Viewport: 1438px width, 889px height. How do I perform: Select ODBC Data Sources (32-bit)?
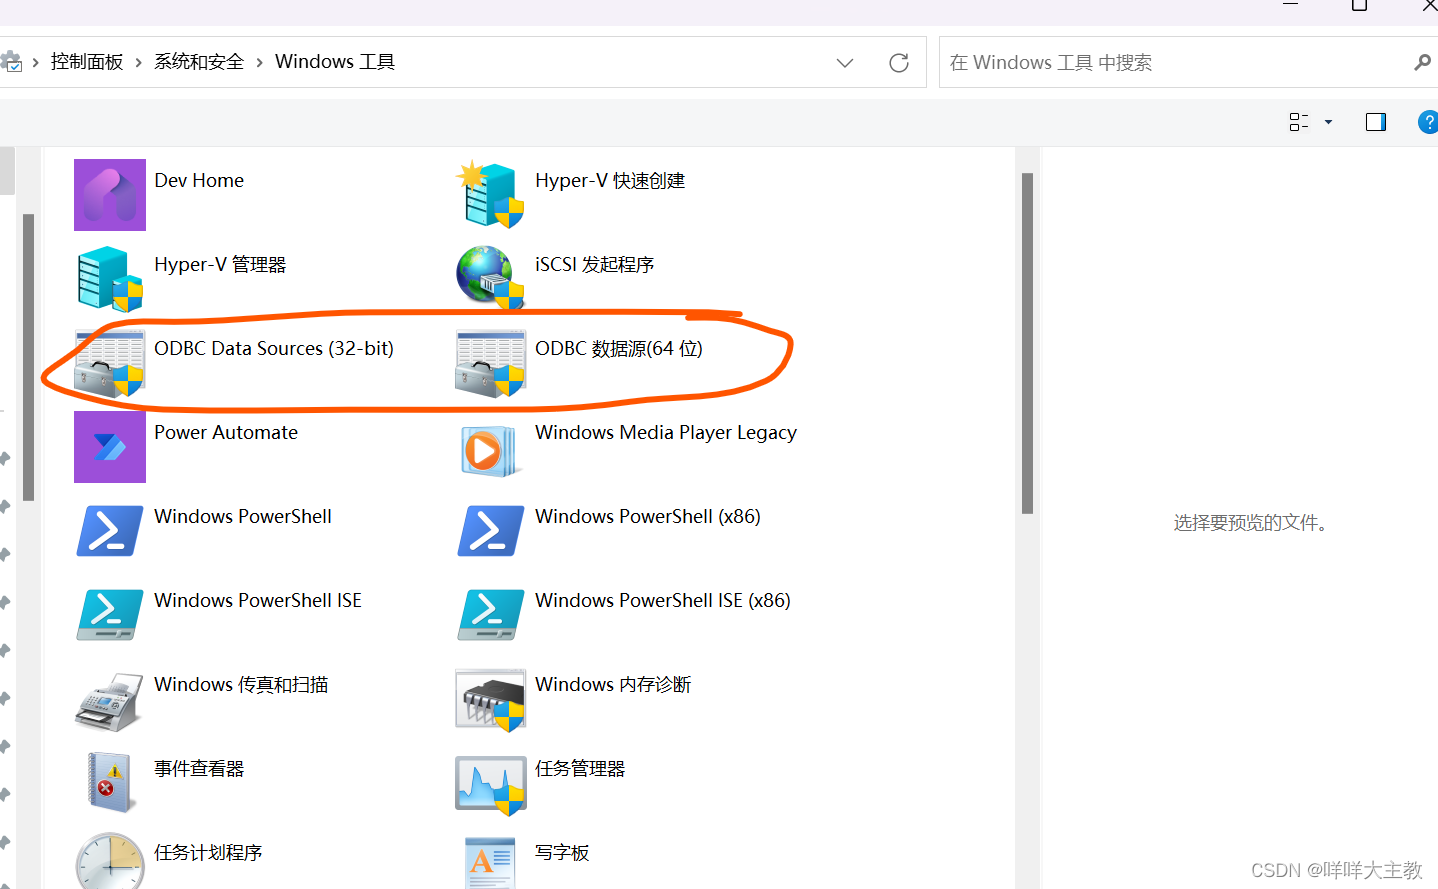(x=273, y=348)
